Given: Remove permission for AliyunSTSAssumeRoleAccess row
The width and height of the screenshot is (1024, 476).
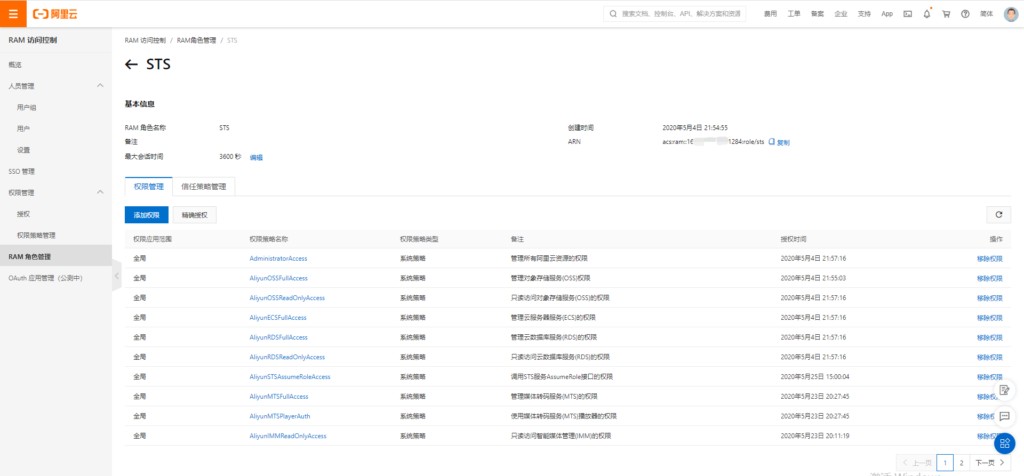Looking at the screenshot, I should coord(989,377).
